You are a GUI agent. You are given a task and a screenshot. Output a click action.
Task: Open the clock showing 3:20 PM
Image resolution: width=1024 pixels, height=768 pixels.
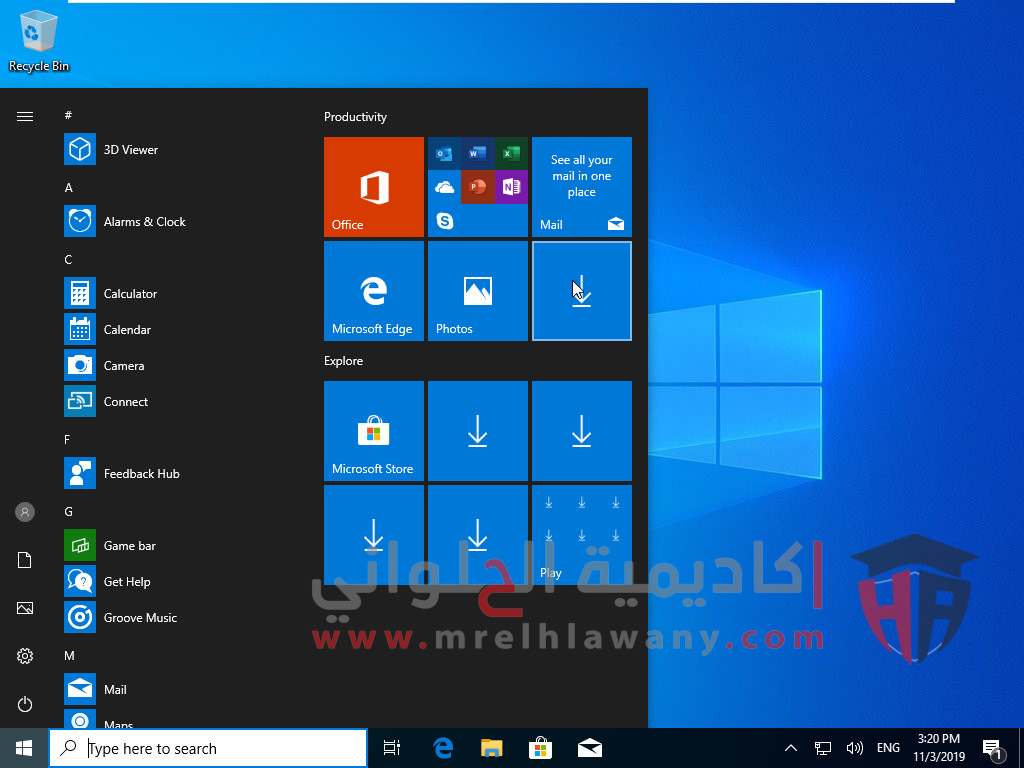(x=938, y=748)
